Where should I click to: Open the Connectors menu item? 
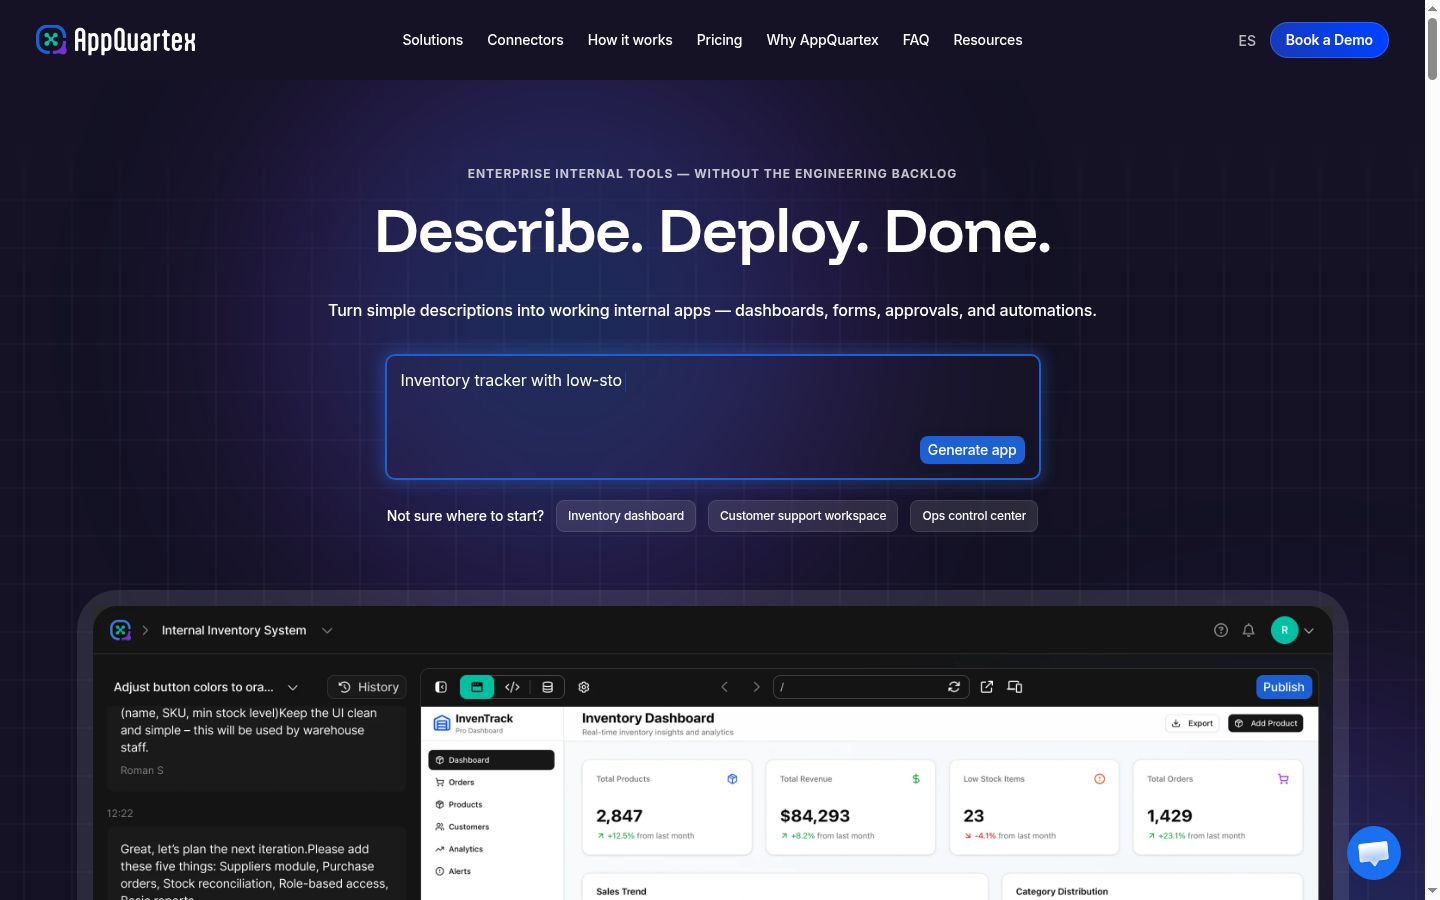(525, 40)
